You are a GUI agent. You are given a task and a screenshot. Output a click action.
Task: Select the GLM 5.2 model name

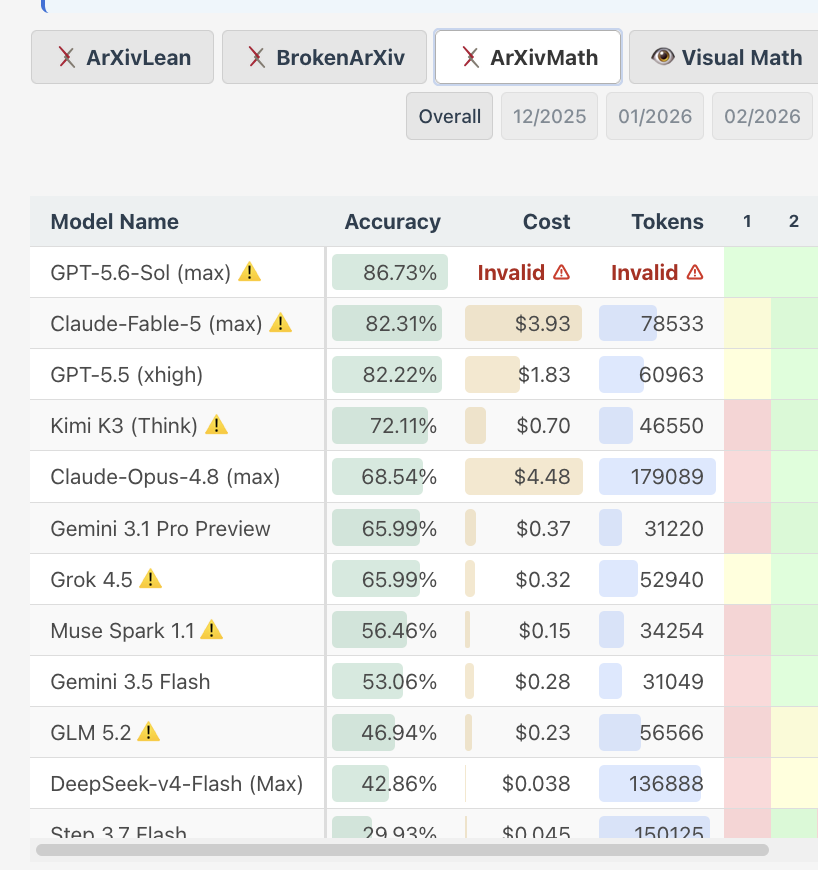click(x=90, y=733)
